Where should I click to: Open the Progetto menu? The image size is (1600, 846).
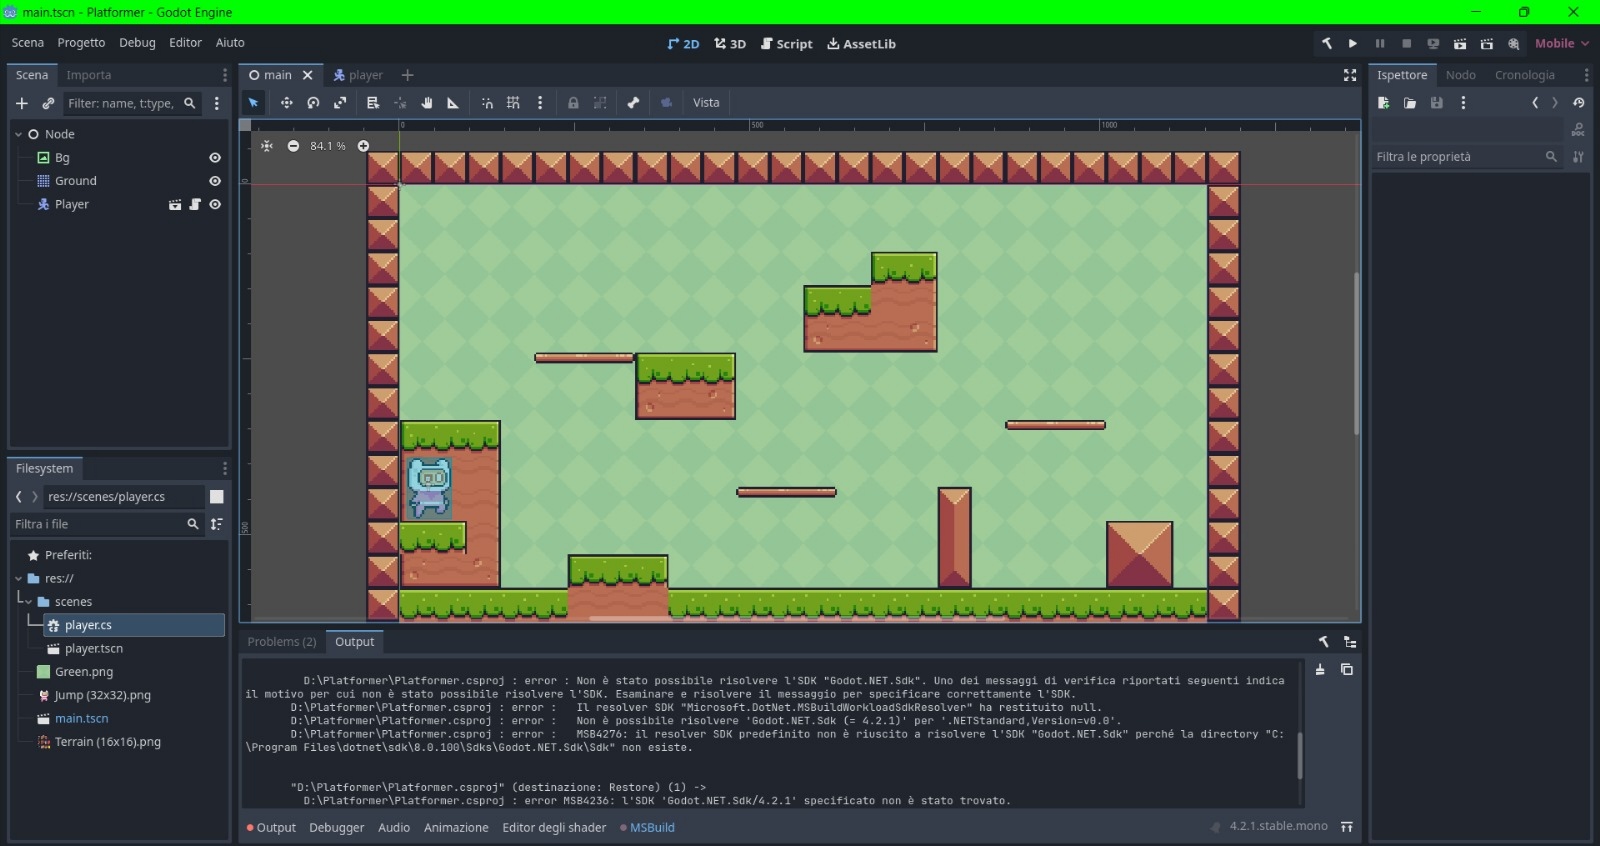tap(81, 43)
